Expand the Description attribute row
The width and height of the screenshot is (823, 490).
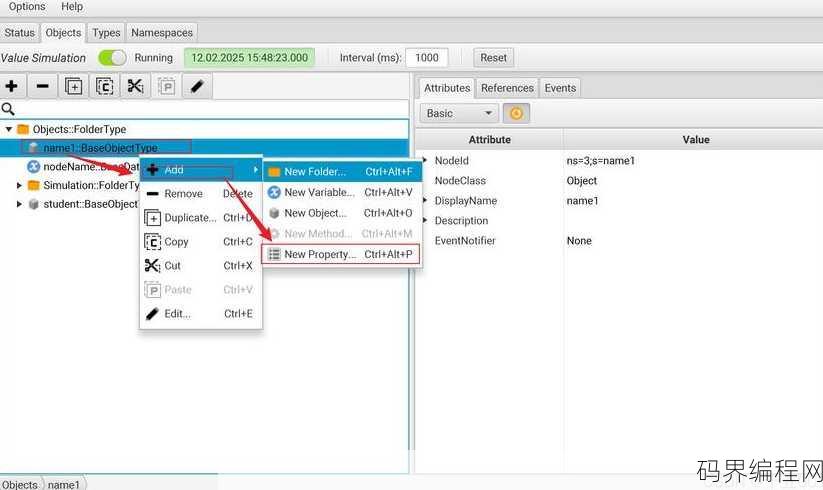(x=425, y=220)
